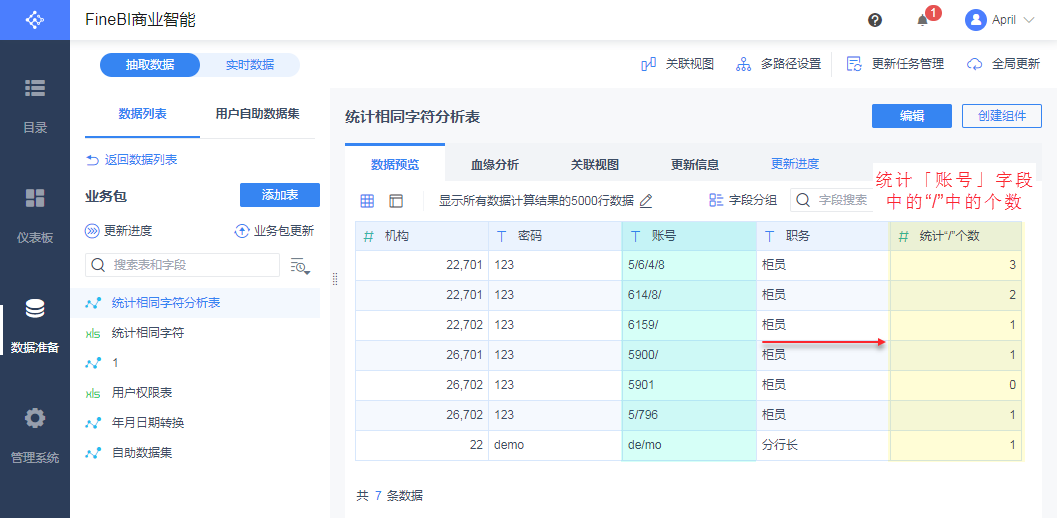Open the table sort filter dropdown
This screenshot has height=518, width=1057.
[300, 265]
